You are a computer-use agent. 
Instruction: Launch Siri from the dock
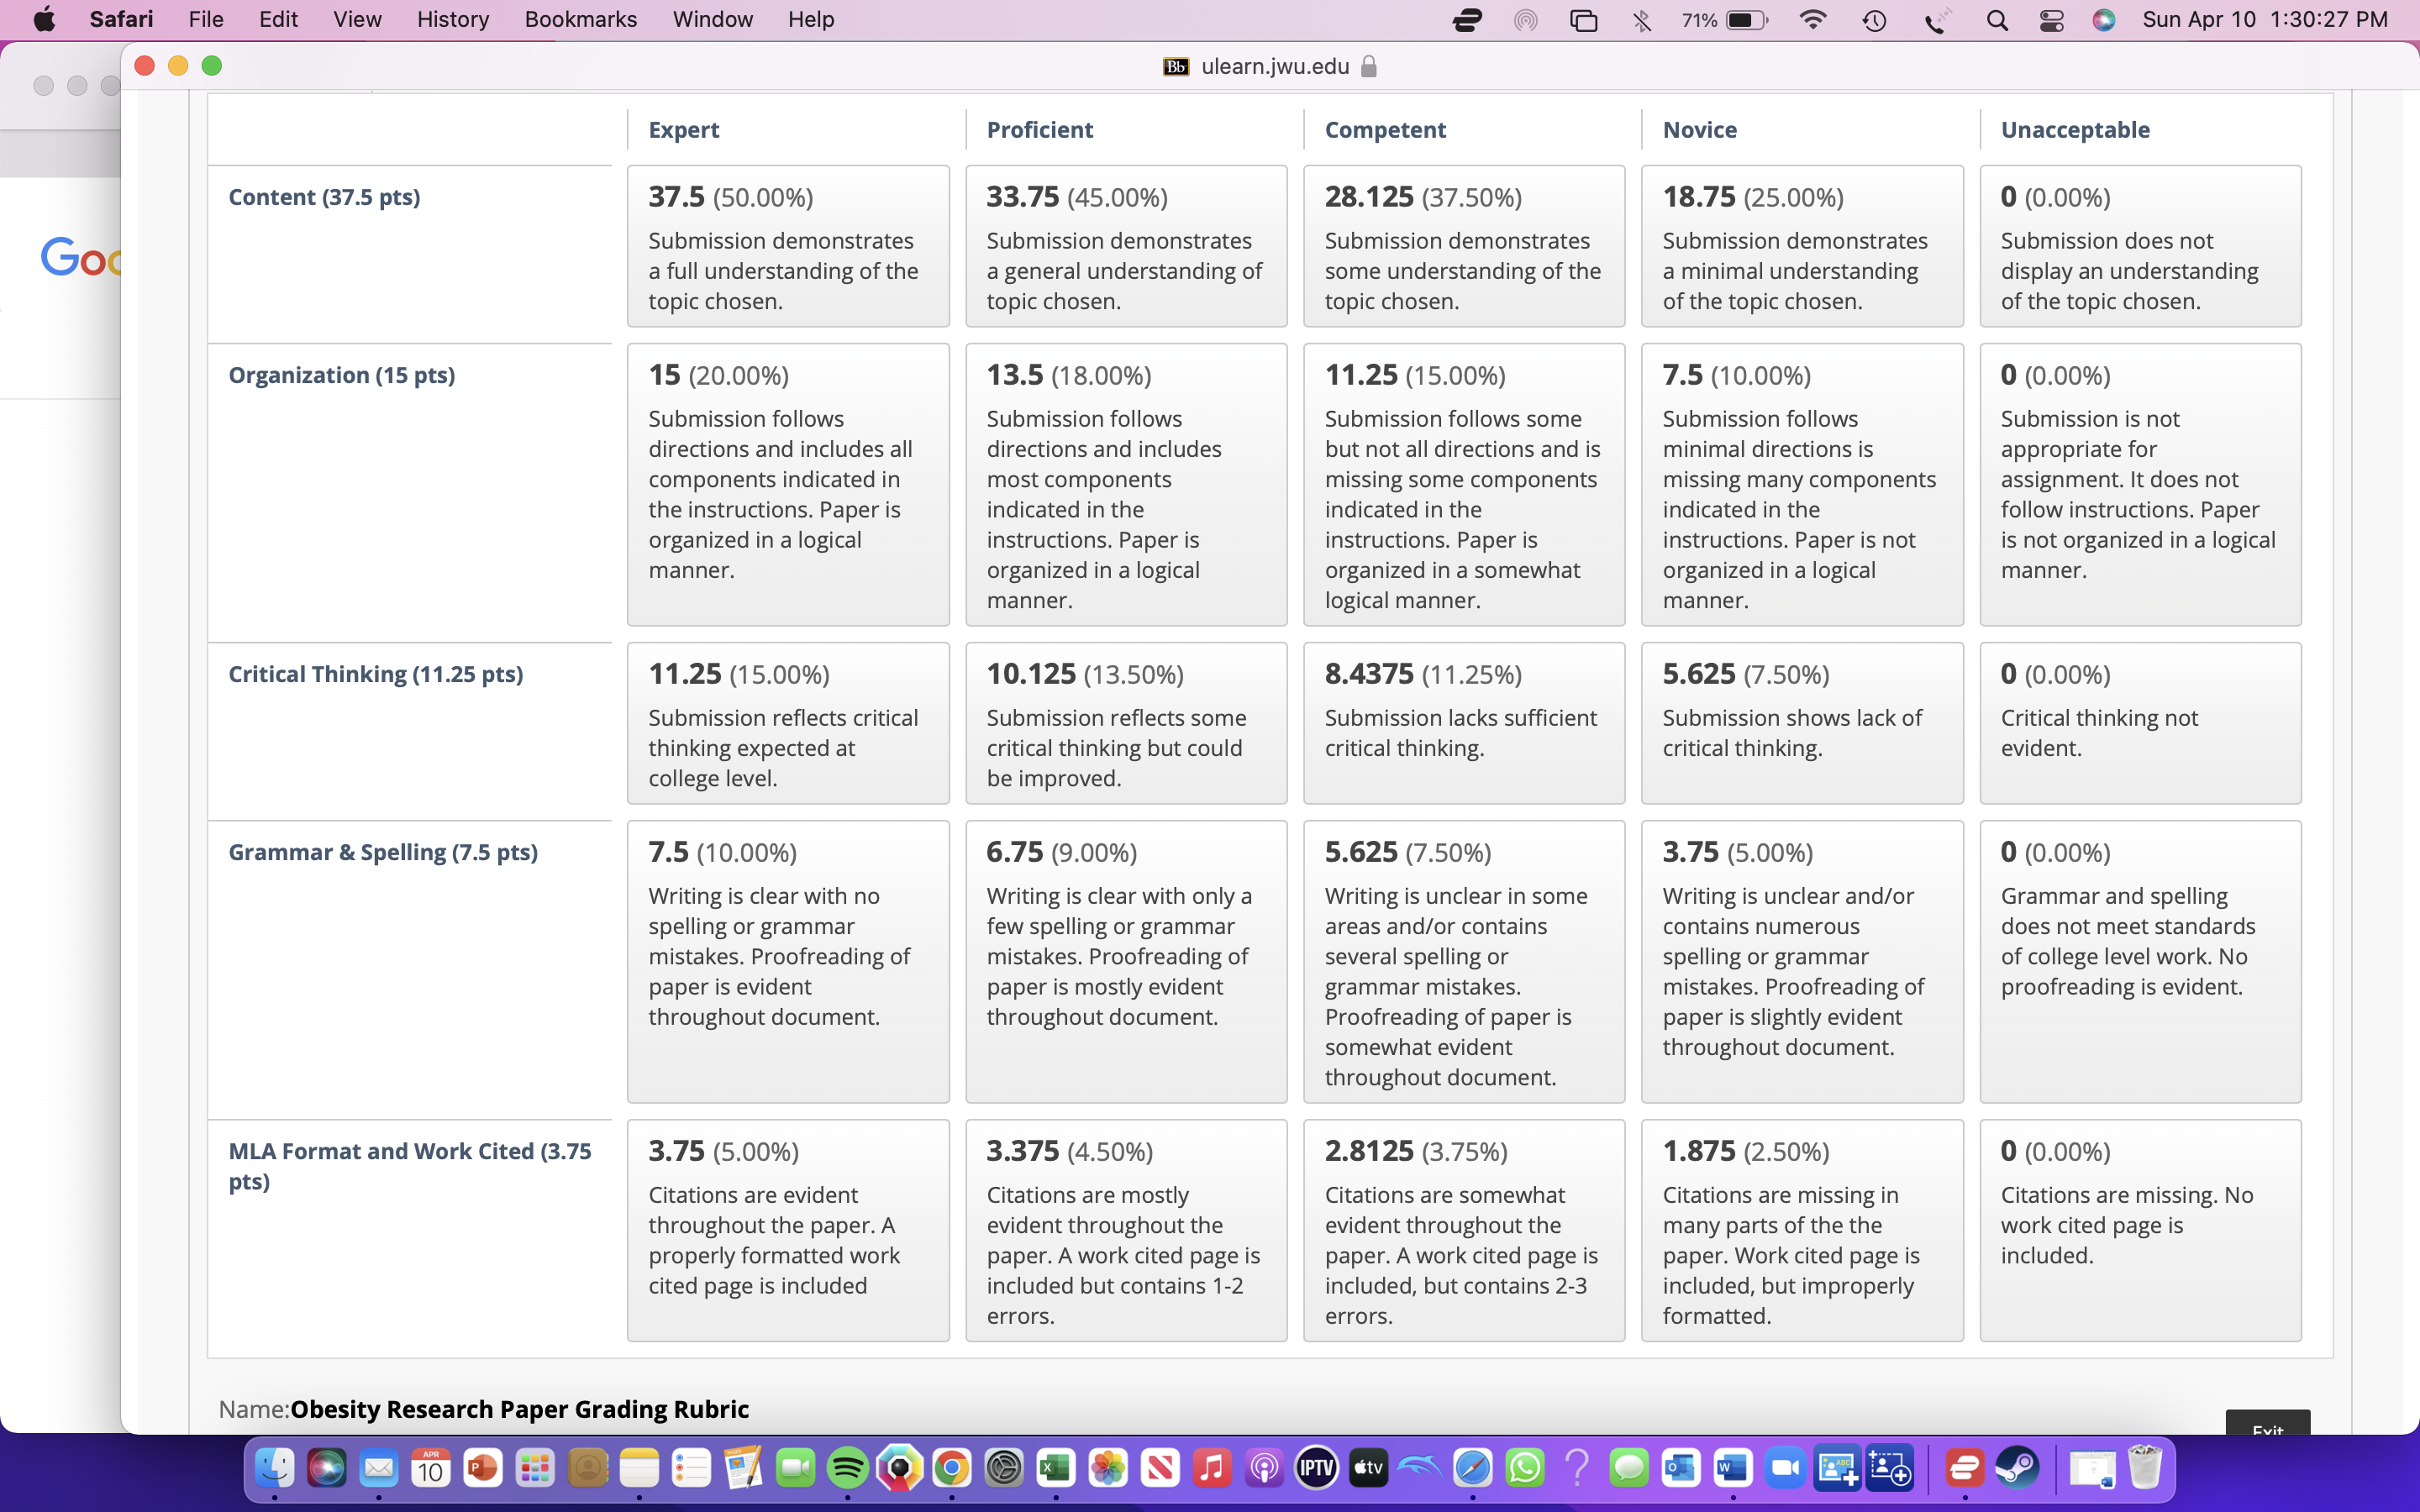[326, 1468]
